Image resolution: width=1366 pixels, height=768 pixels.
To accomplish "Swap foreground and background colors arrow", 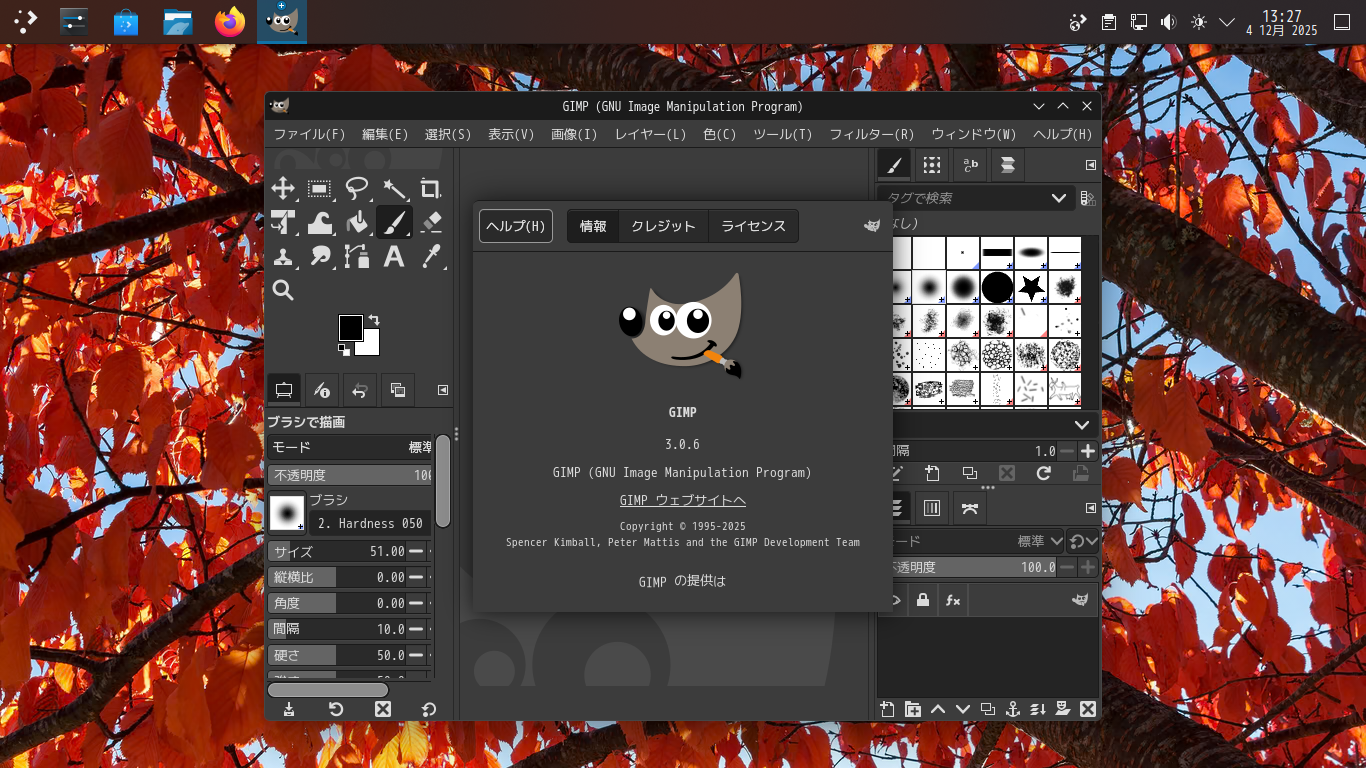I will (374, 320).
